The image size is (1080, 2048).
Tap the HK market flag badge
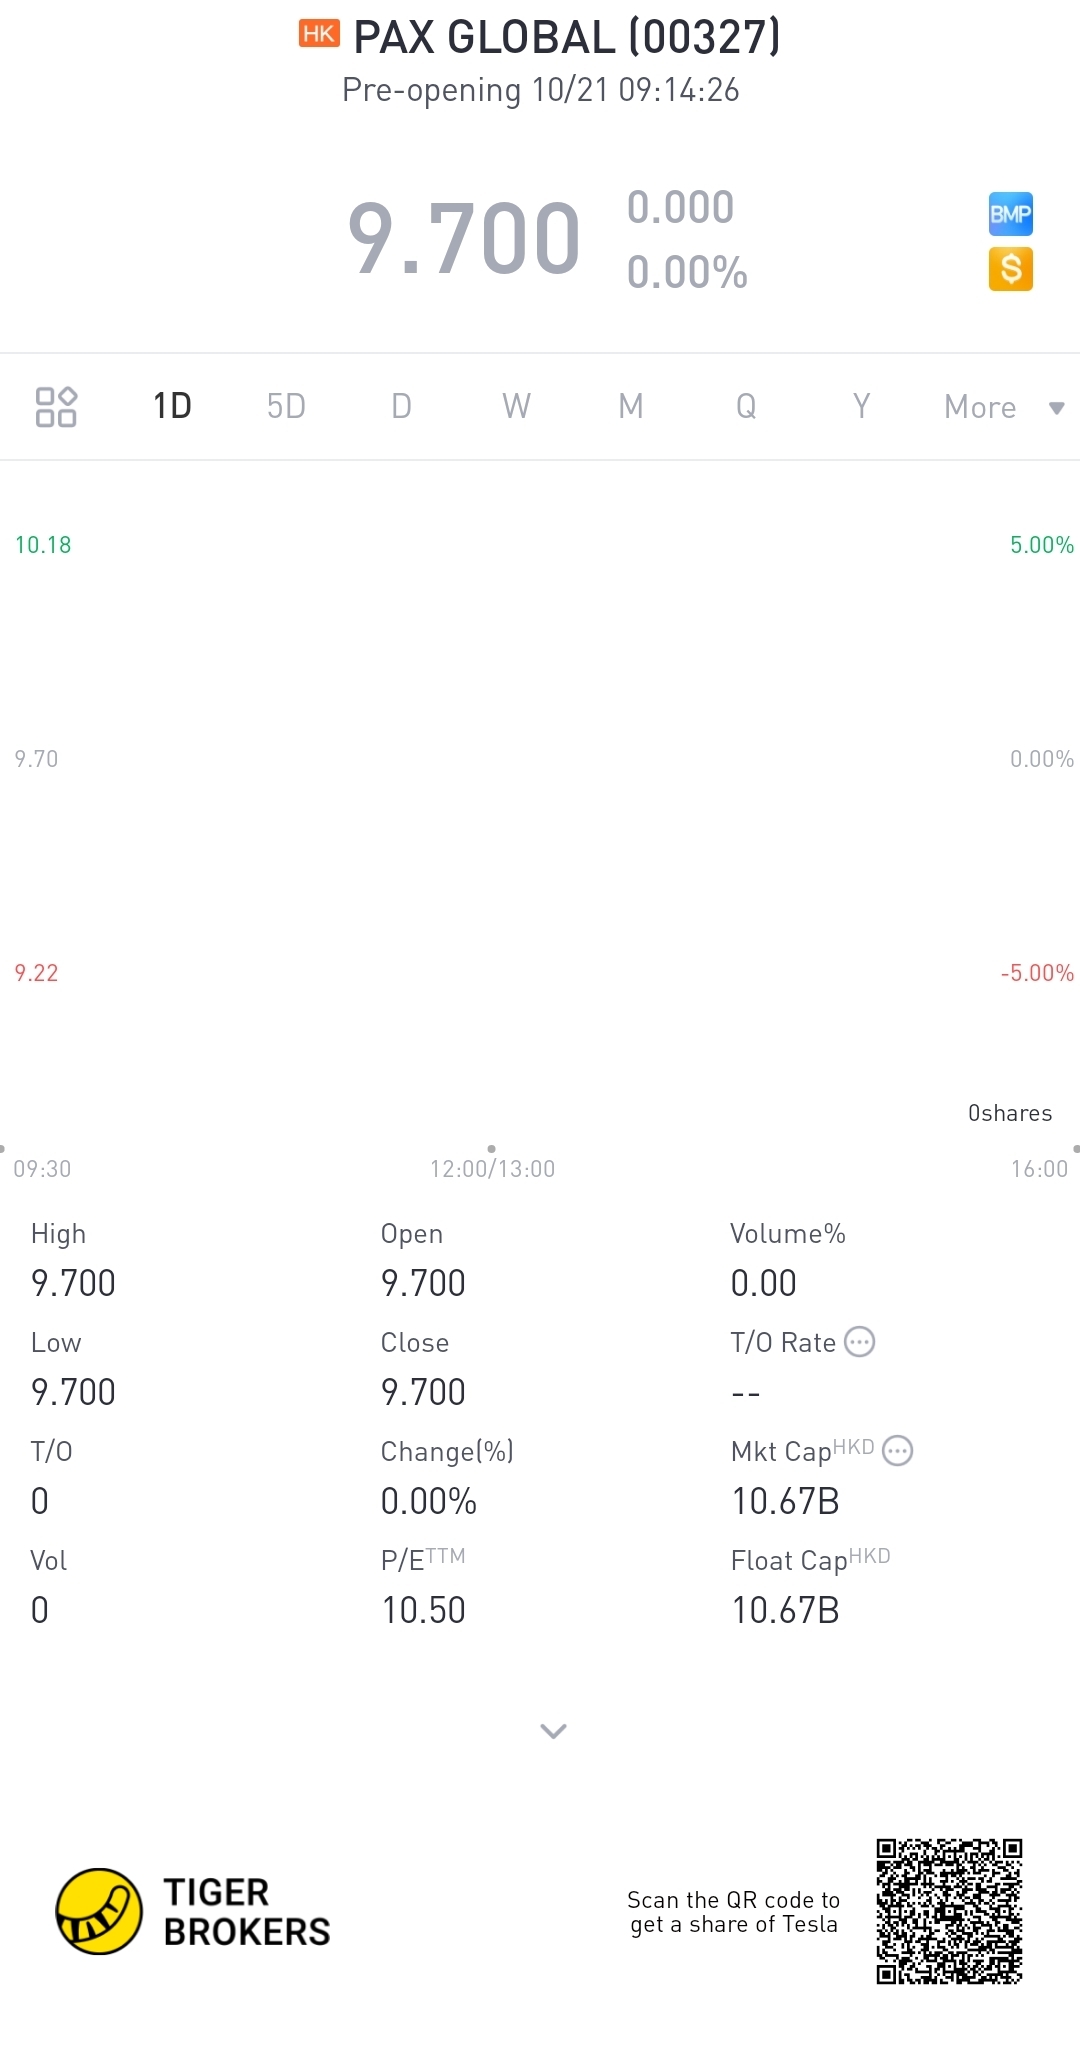click(319, 34)
